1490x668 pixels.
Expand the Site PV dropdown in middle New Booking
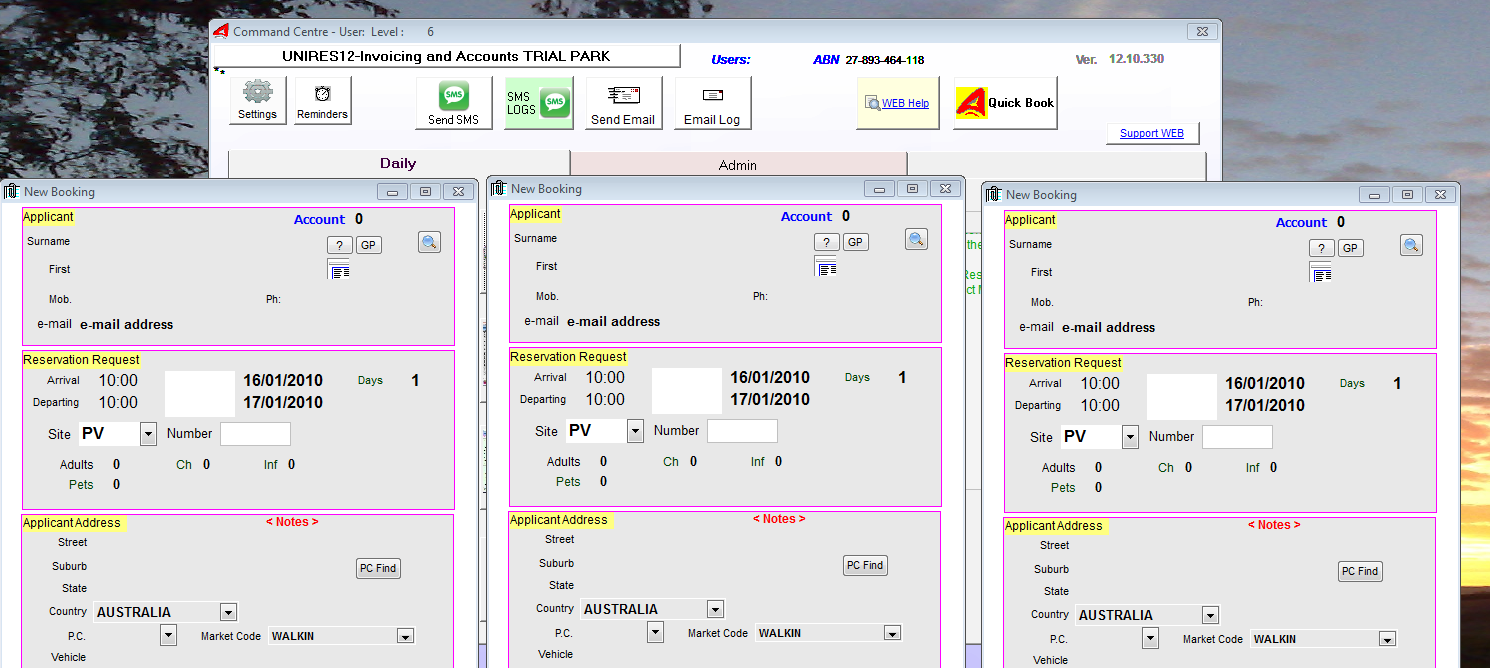click(636, 431)
